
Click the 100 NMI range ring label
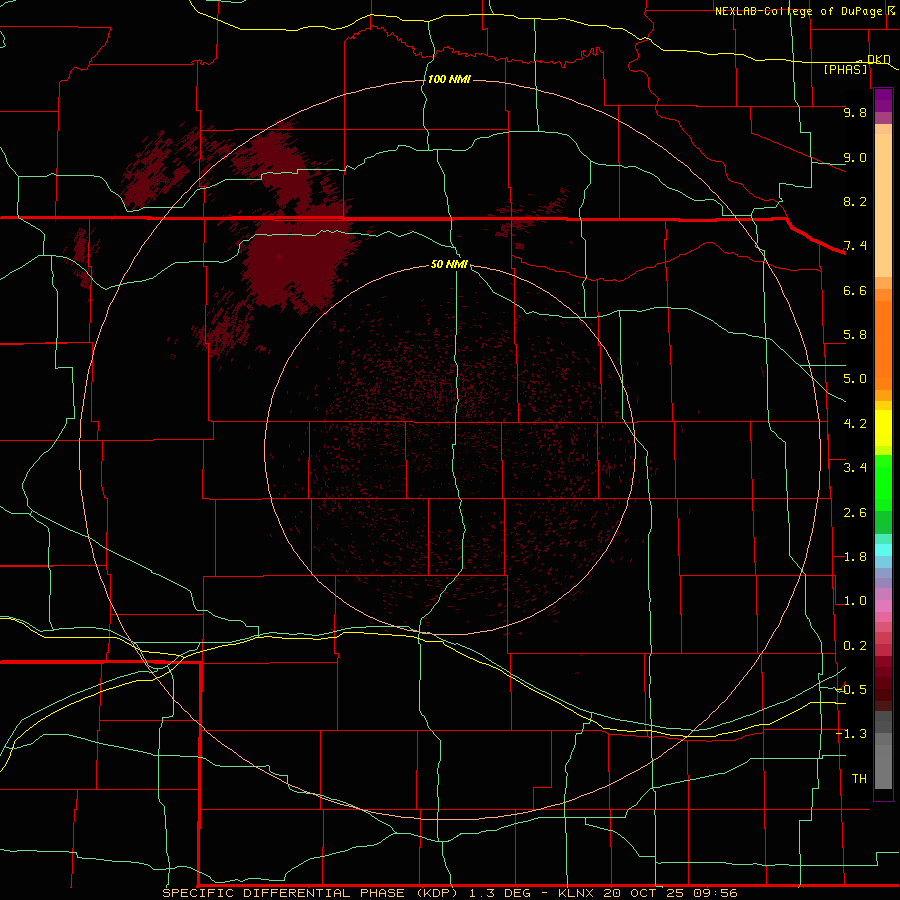tap(449, 79)
